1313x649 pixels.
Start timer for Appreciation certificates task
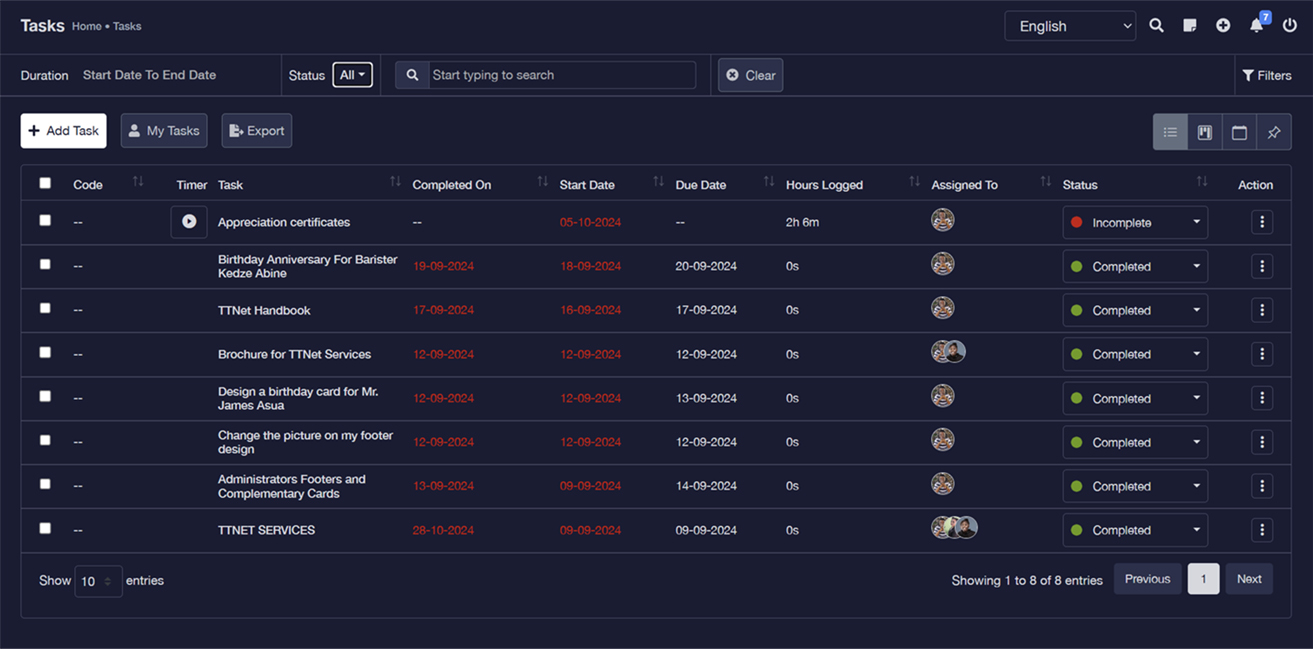pos(189,222)
